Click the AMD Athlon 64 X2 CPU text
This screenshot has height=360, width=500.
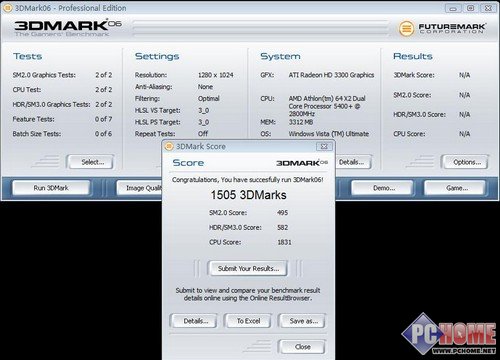[x=327, y=106]
